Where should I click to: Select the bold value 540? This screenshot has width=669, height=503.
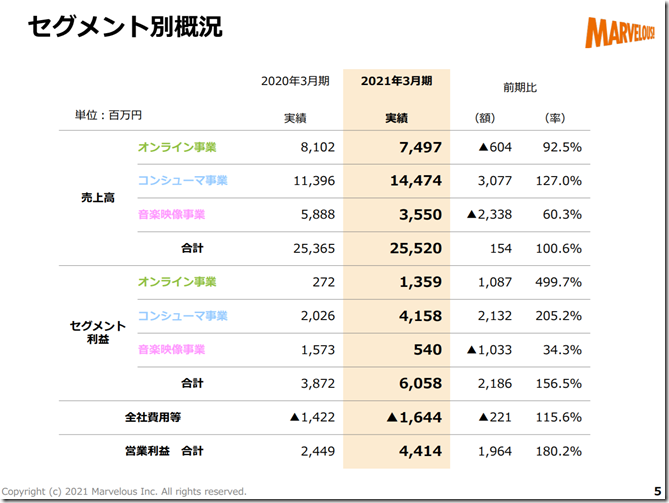(x=428, y=350)
